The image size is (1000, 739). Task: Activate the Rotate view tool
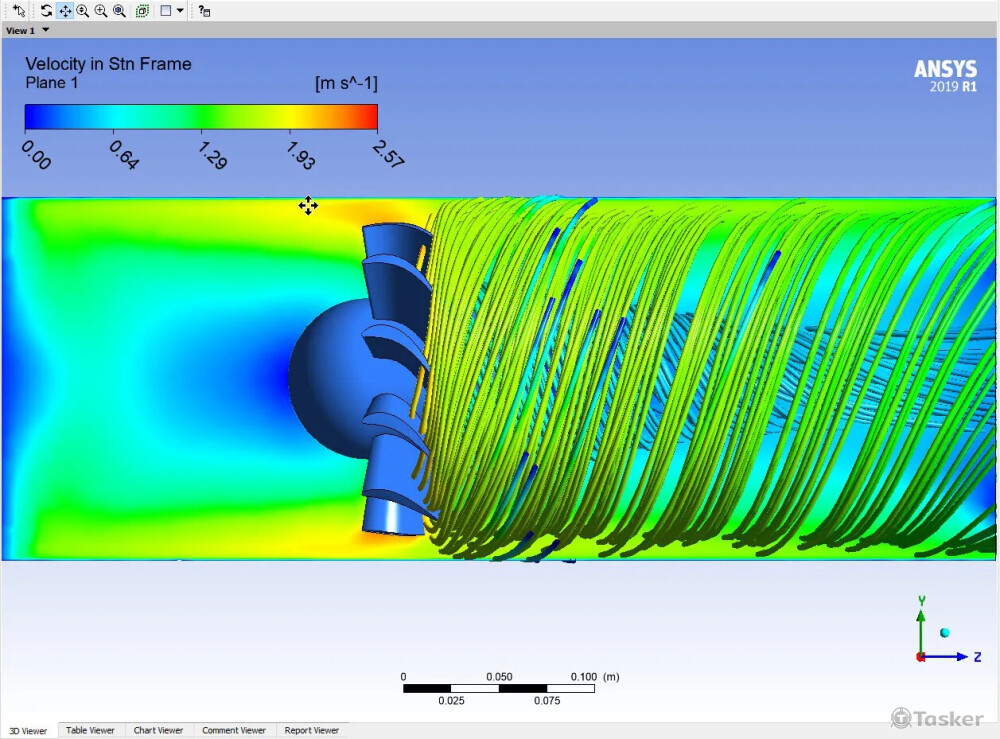(x=47, y=11)
